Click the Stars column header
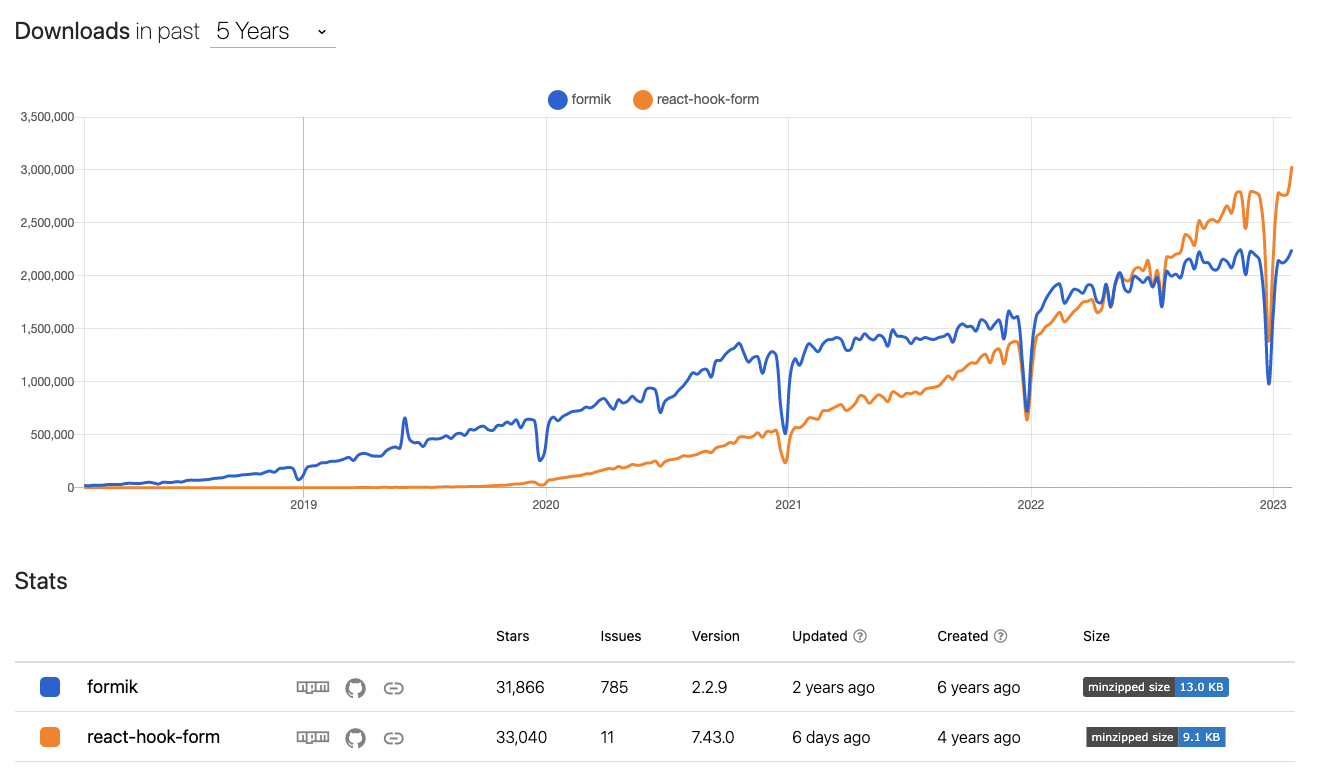Screen dimensions: 1343x783 point(513,636)
